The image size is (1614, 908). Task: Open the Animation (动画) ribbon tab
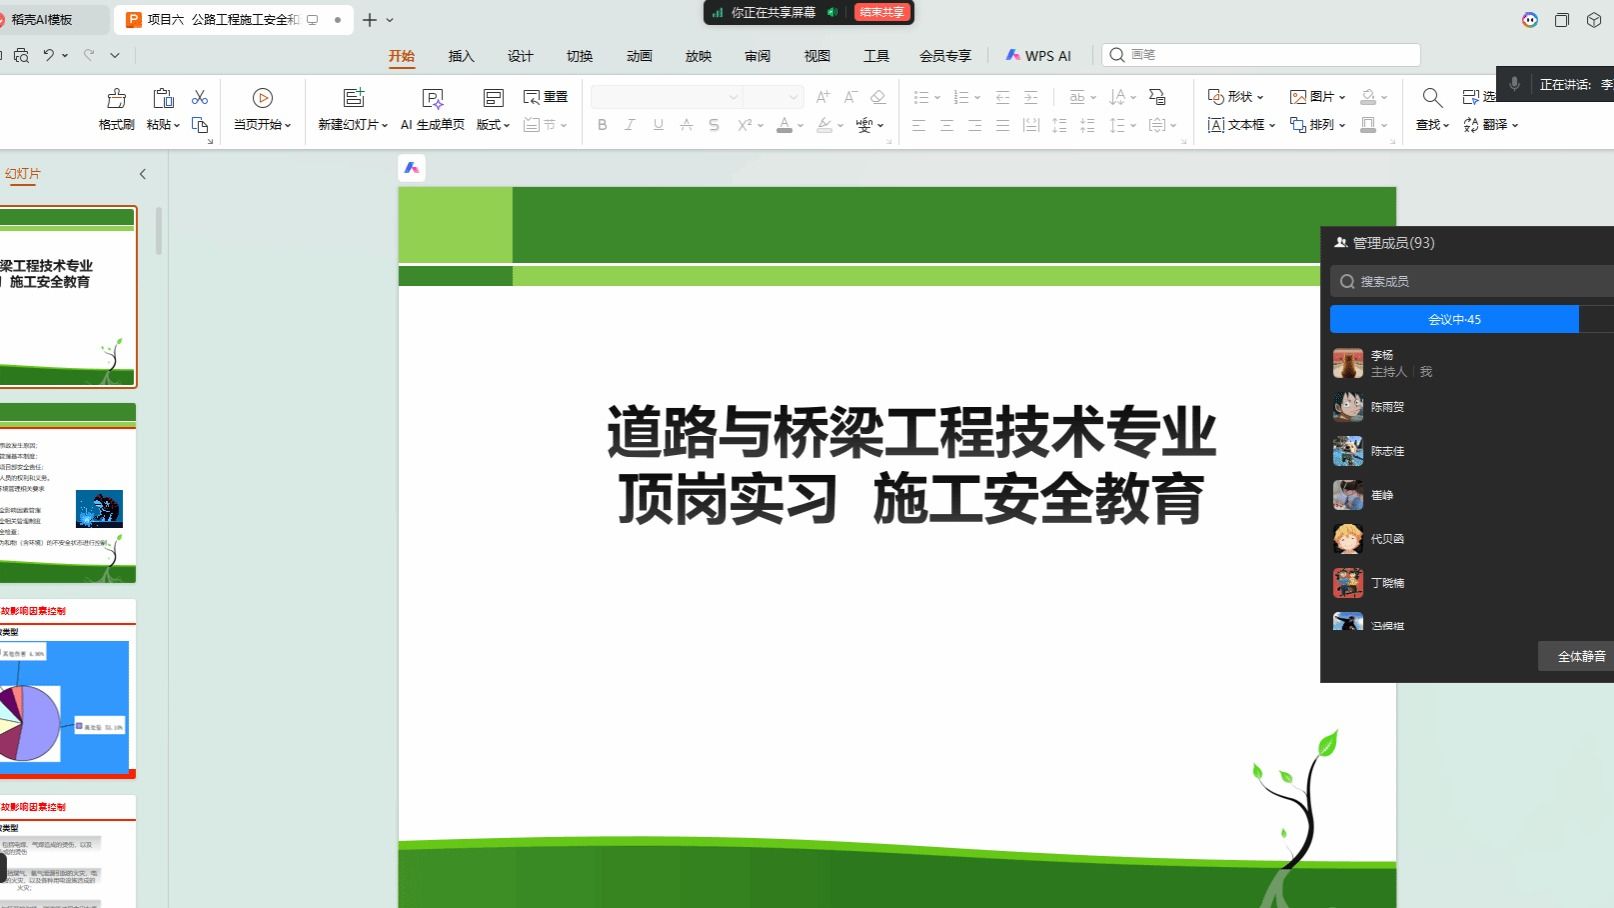[639, 56]
